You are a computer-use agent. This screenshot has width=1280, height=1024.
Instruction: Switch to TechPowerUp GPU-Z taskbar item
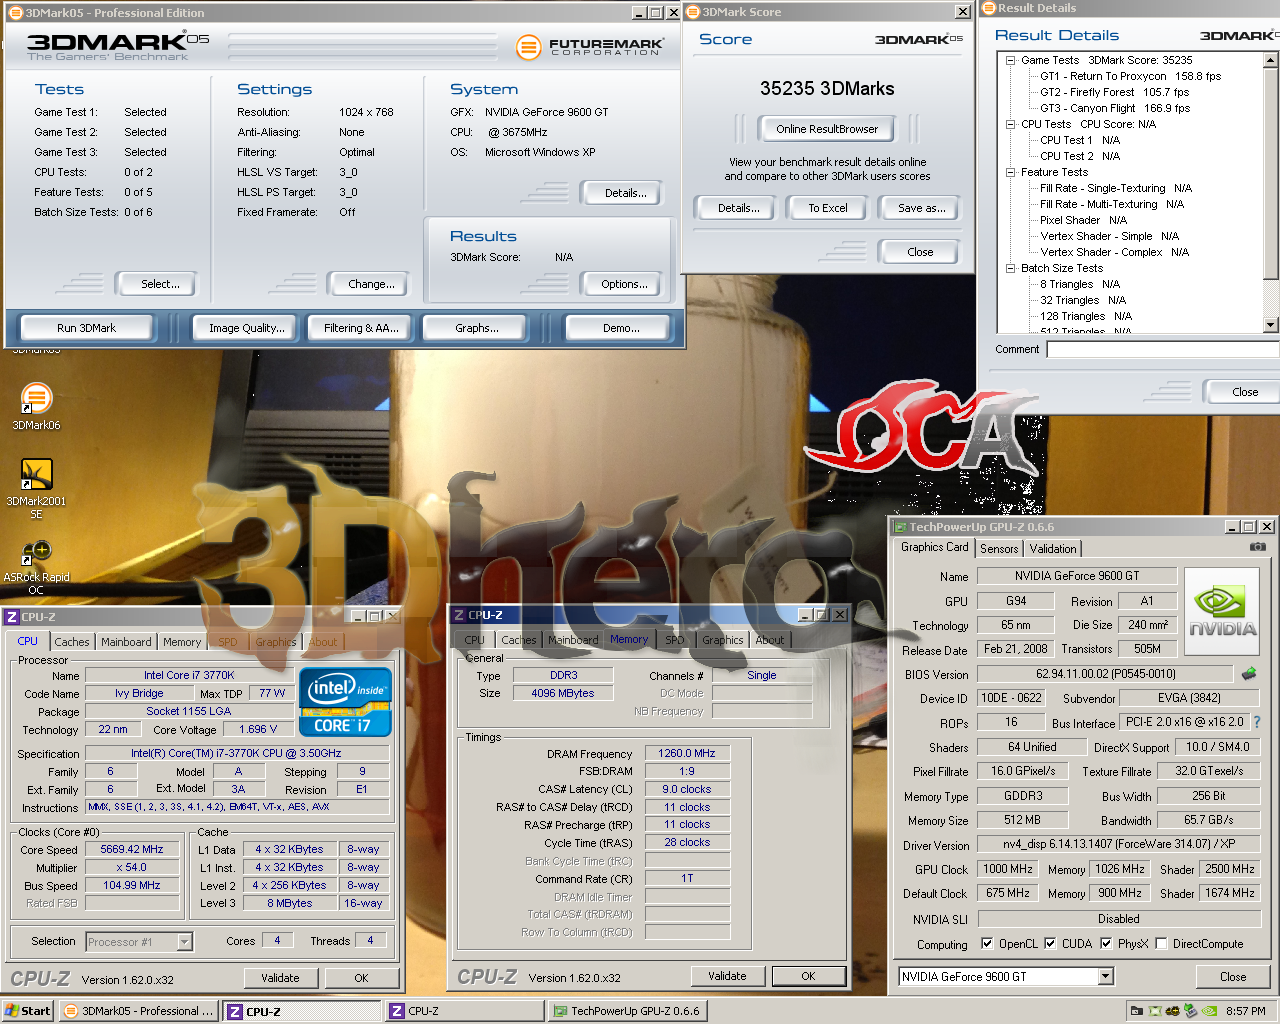click(628, 1011)
